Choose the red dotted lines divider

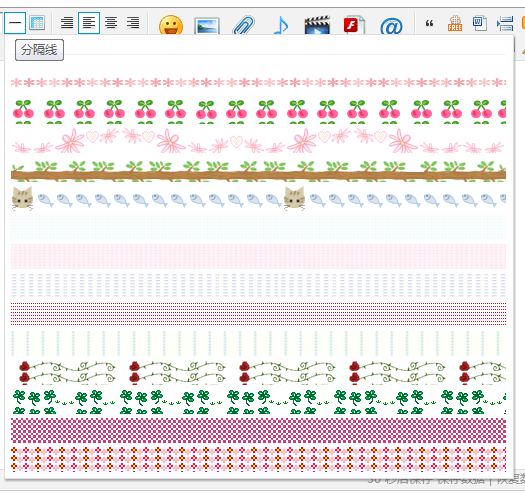point(258,314)
